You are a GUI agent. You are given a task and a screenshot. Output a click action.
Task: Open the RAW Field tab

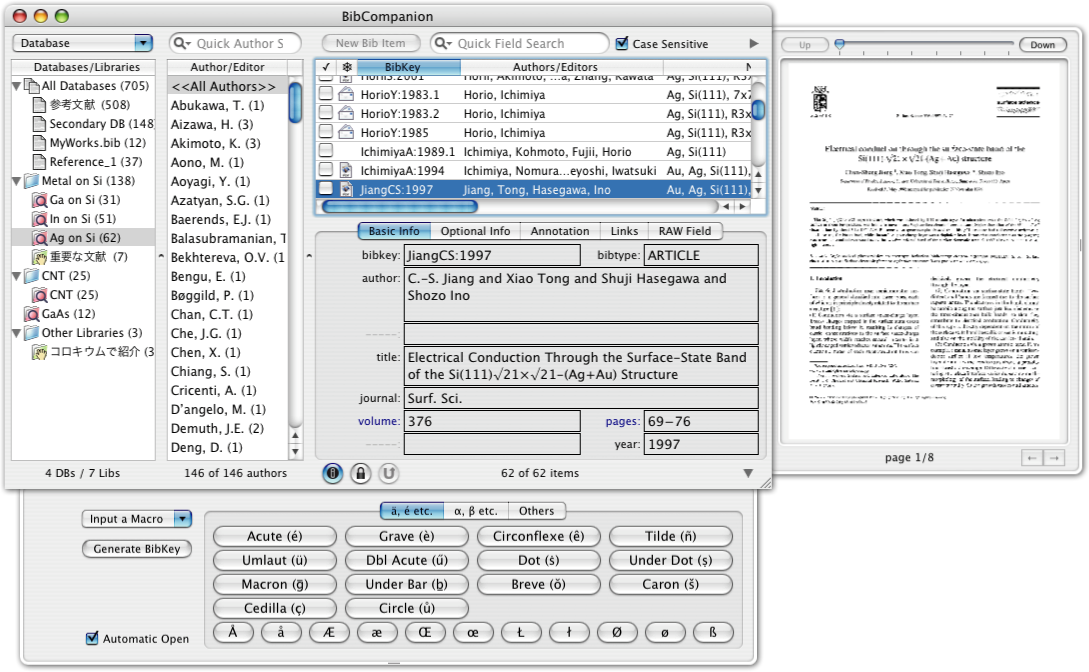[x=685, y=231]
